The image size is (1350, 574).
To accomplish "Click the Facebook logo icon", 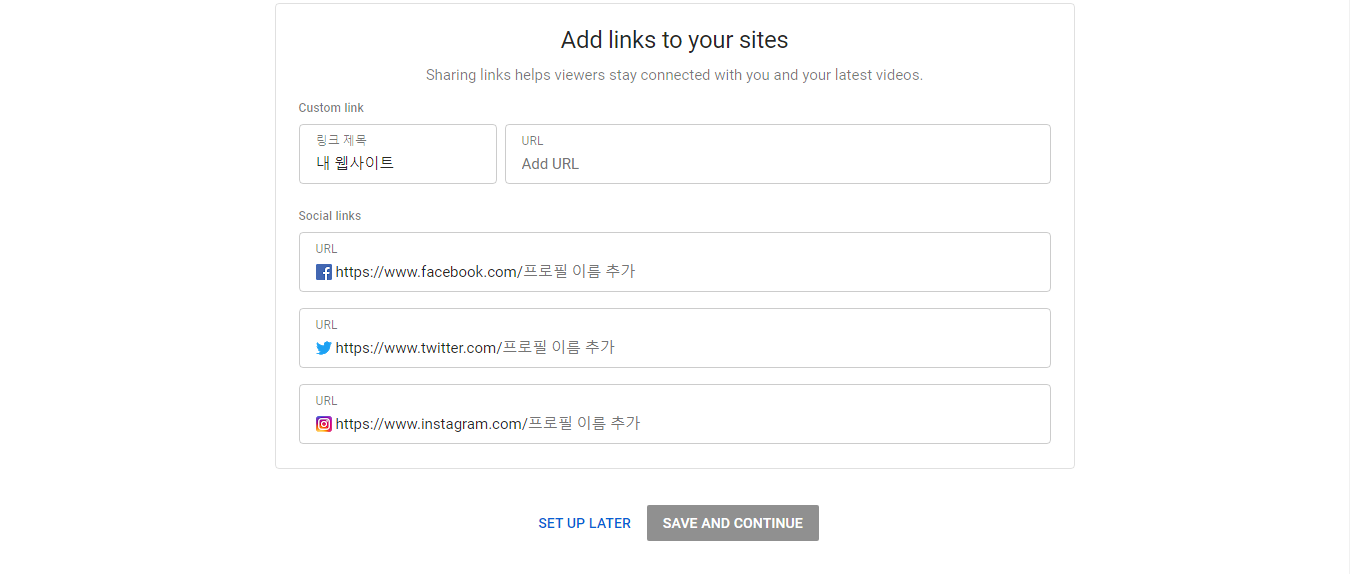I will pos(324,272).
